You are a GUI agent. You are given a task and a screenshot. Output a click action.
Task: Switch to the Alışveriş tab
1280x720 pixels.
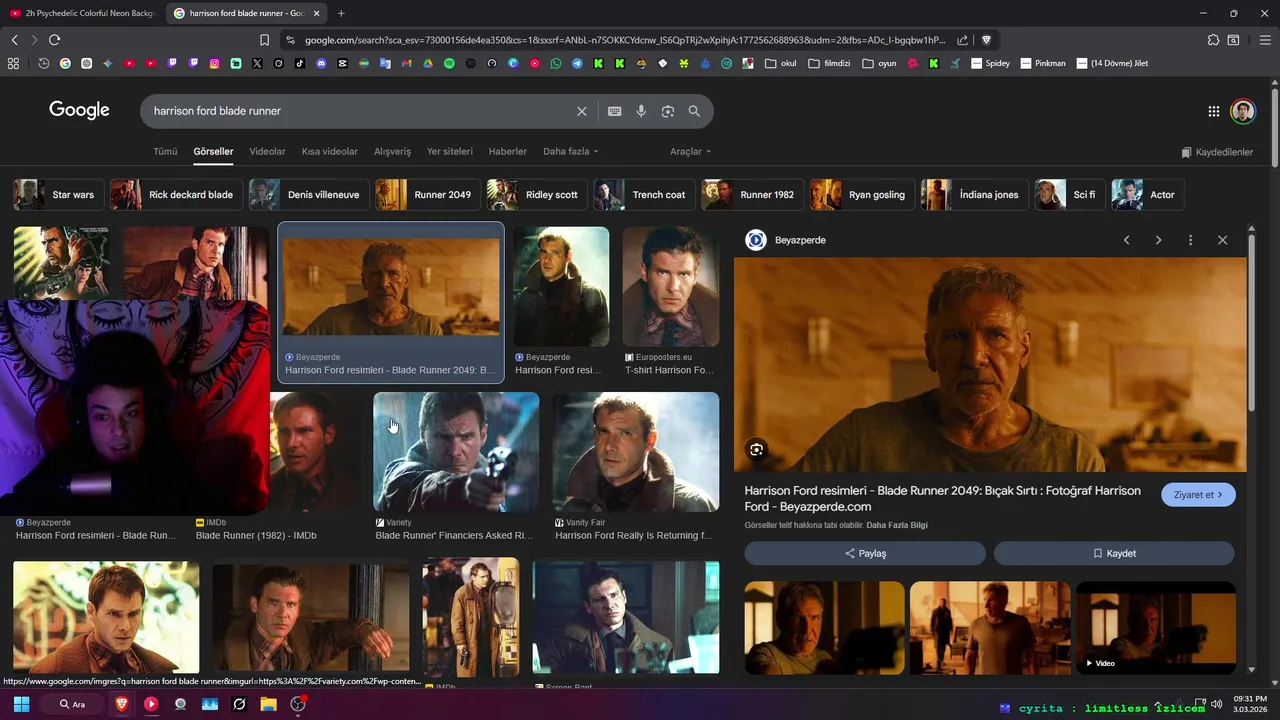pyautogui.click(x=392, y=151)
